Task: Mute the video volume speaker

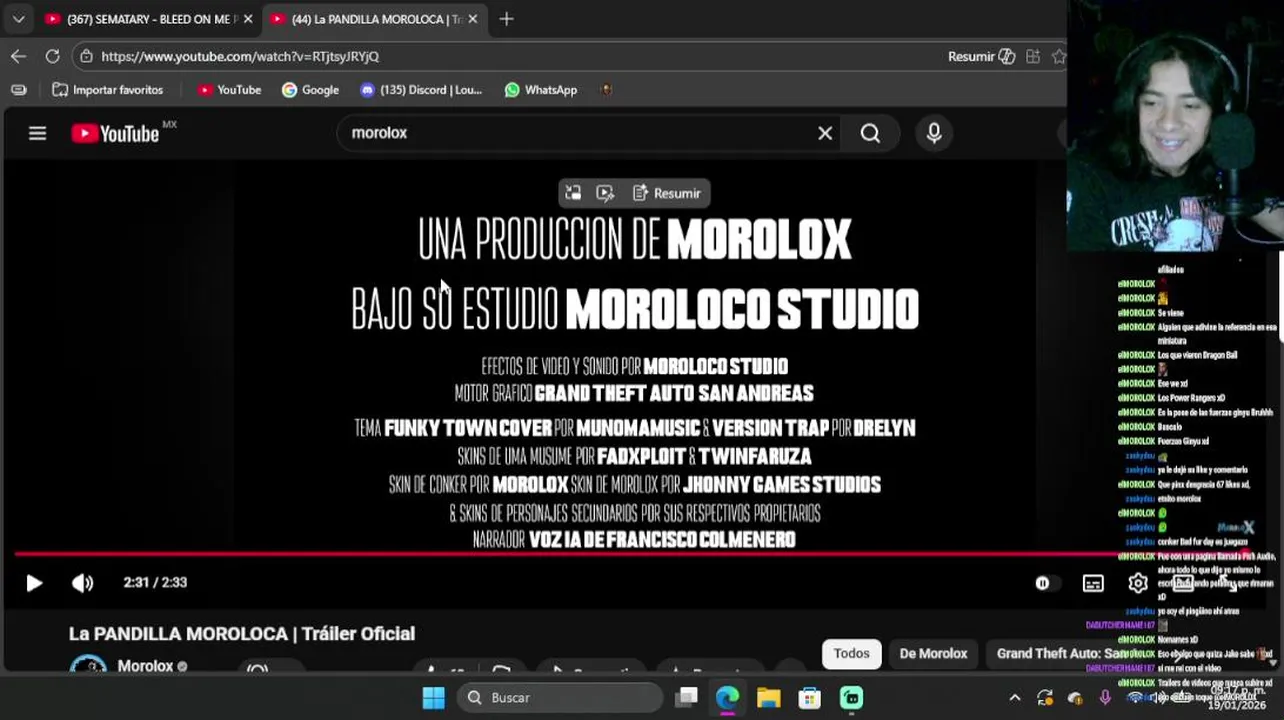Action: [x=83, y=583]
